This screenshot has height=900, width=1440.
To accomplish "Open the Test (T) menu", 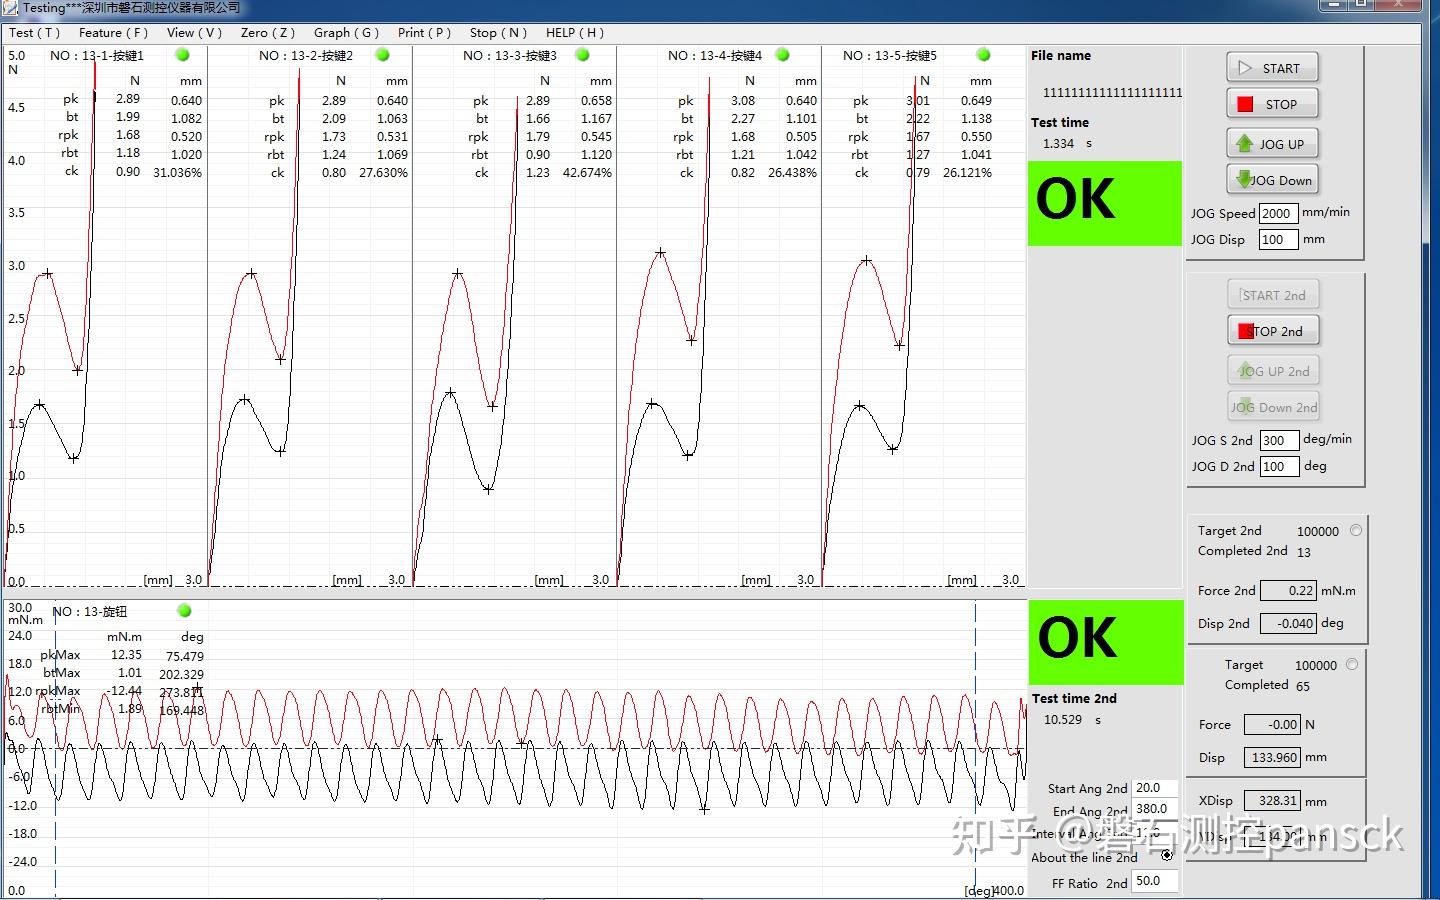I will [35, 32].
